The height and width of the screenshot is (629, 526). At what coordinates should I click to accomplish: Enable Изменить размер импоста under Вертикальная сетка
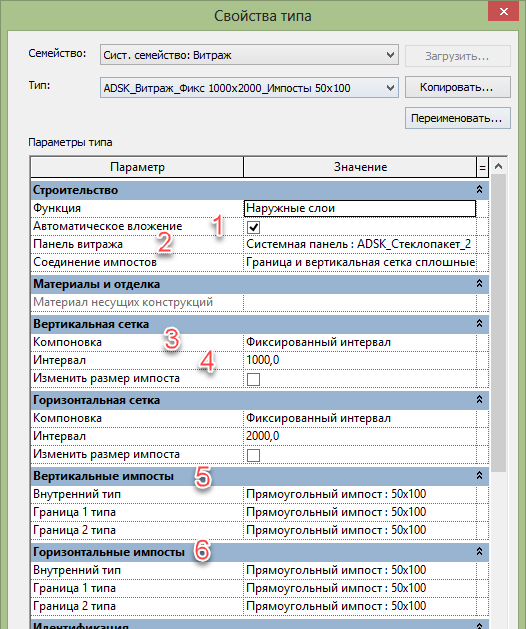click(x=253, y=379)
